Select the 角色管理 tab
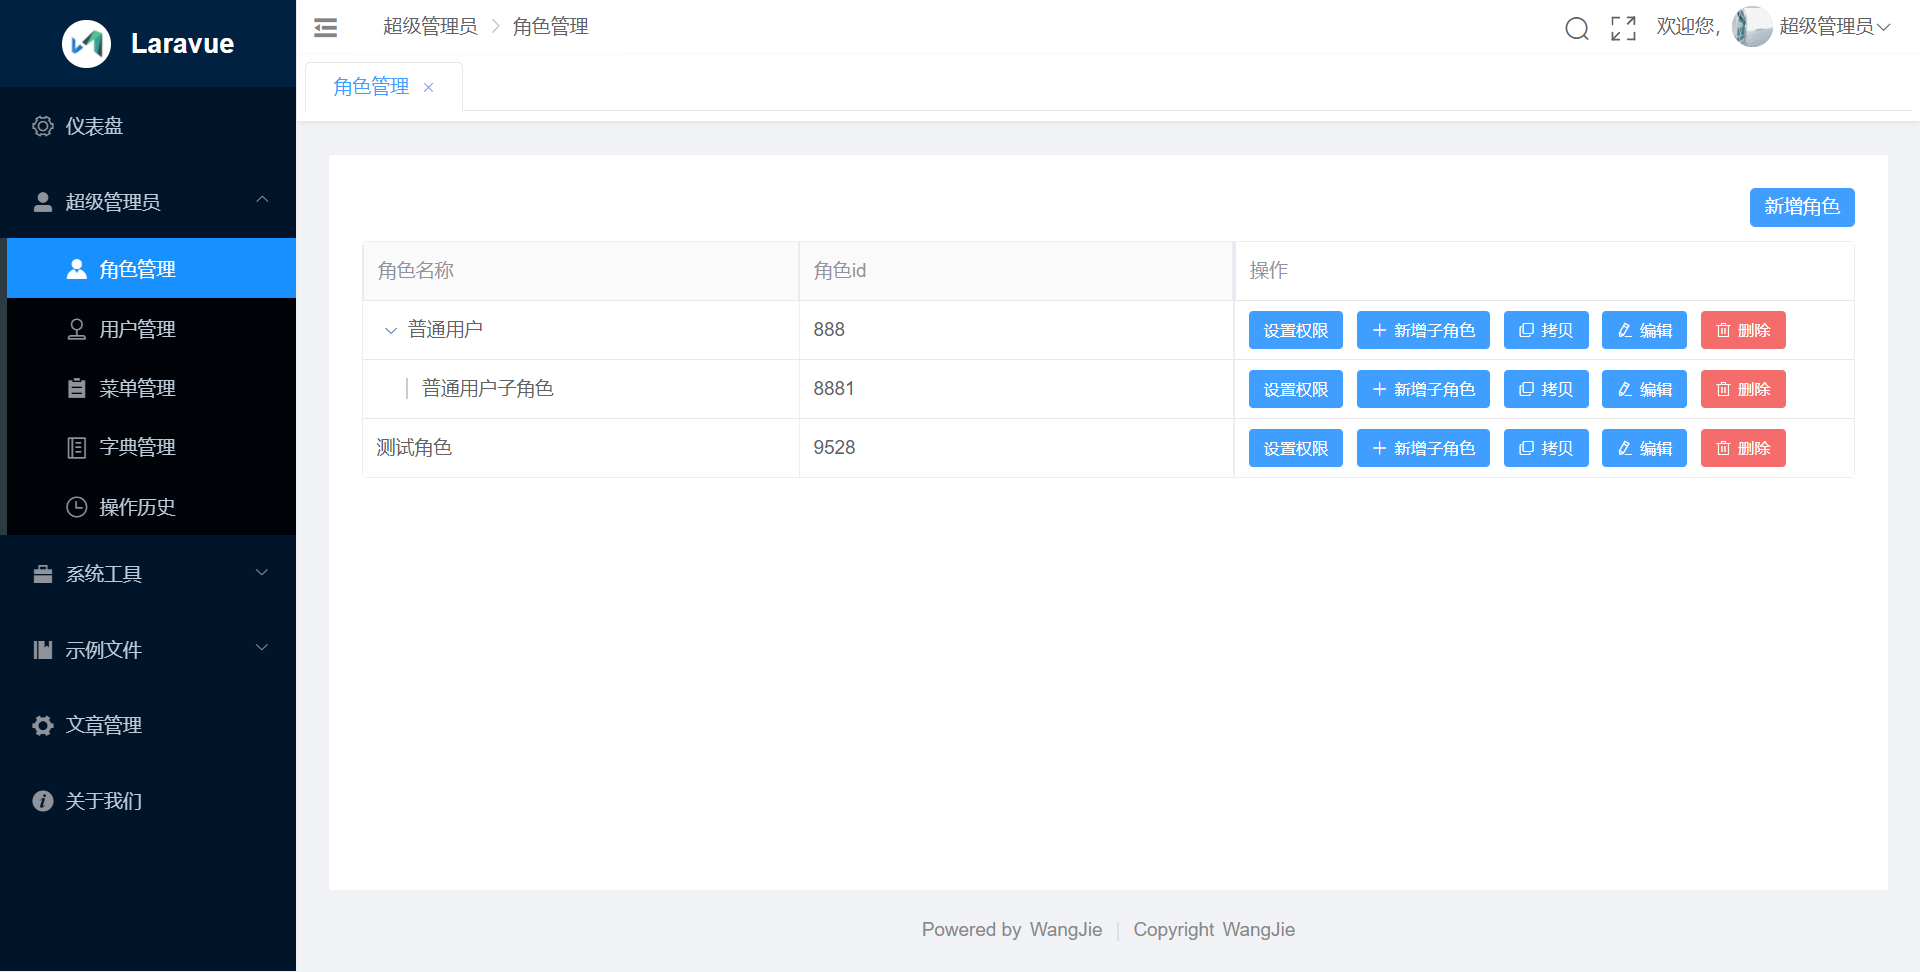 click(371, 86)
